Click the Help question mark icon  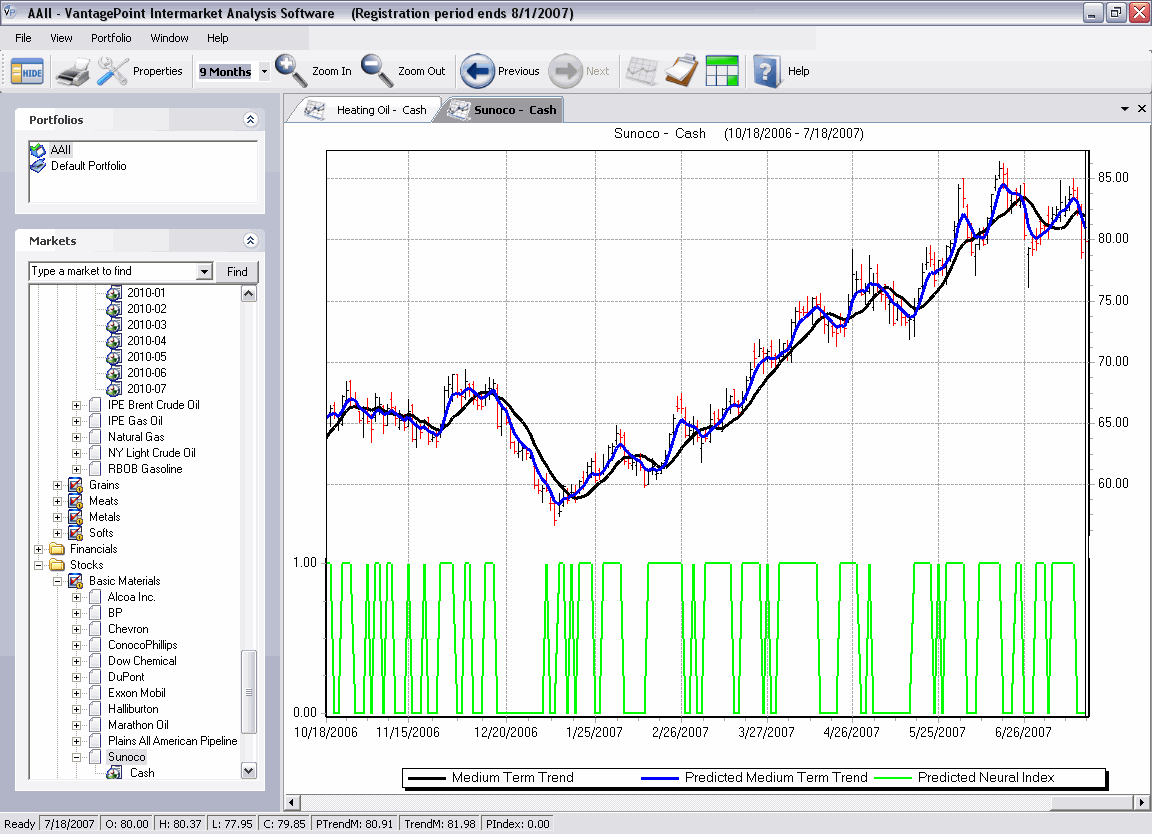click(766, 71)
